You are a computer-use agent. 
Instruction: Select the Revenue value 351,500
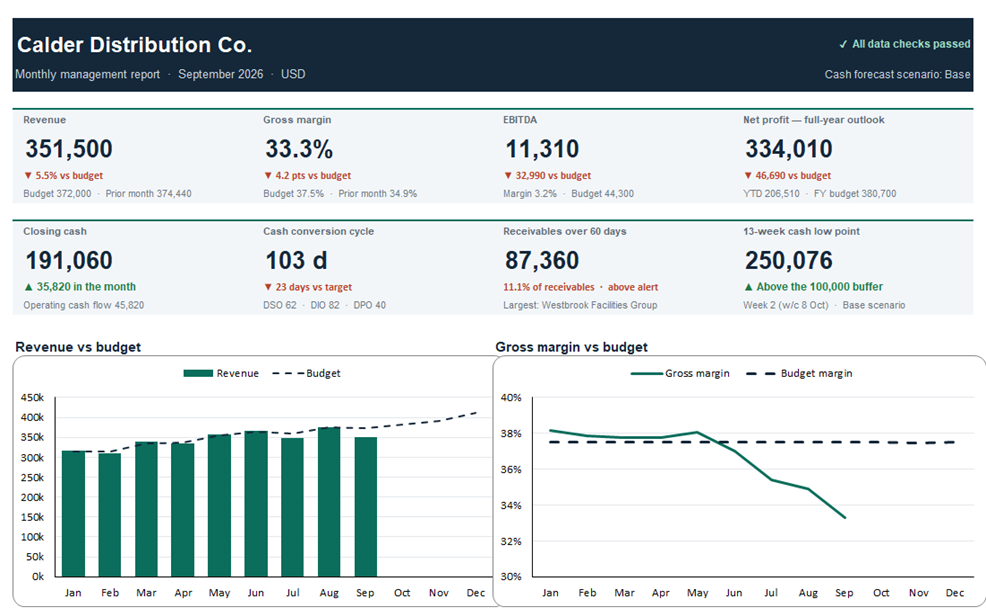pos(69,149)
